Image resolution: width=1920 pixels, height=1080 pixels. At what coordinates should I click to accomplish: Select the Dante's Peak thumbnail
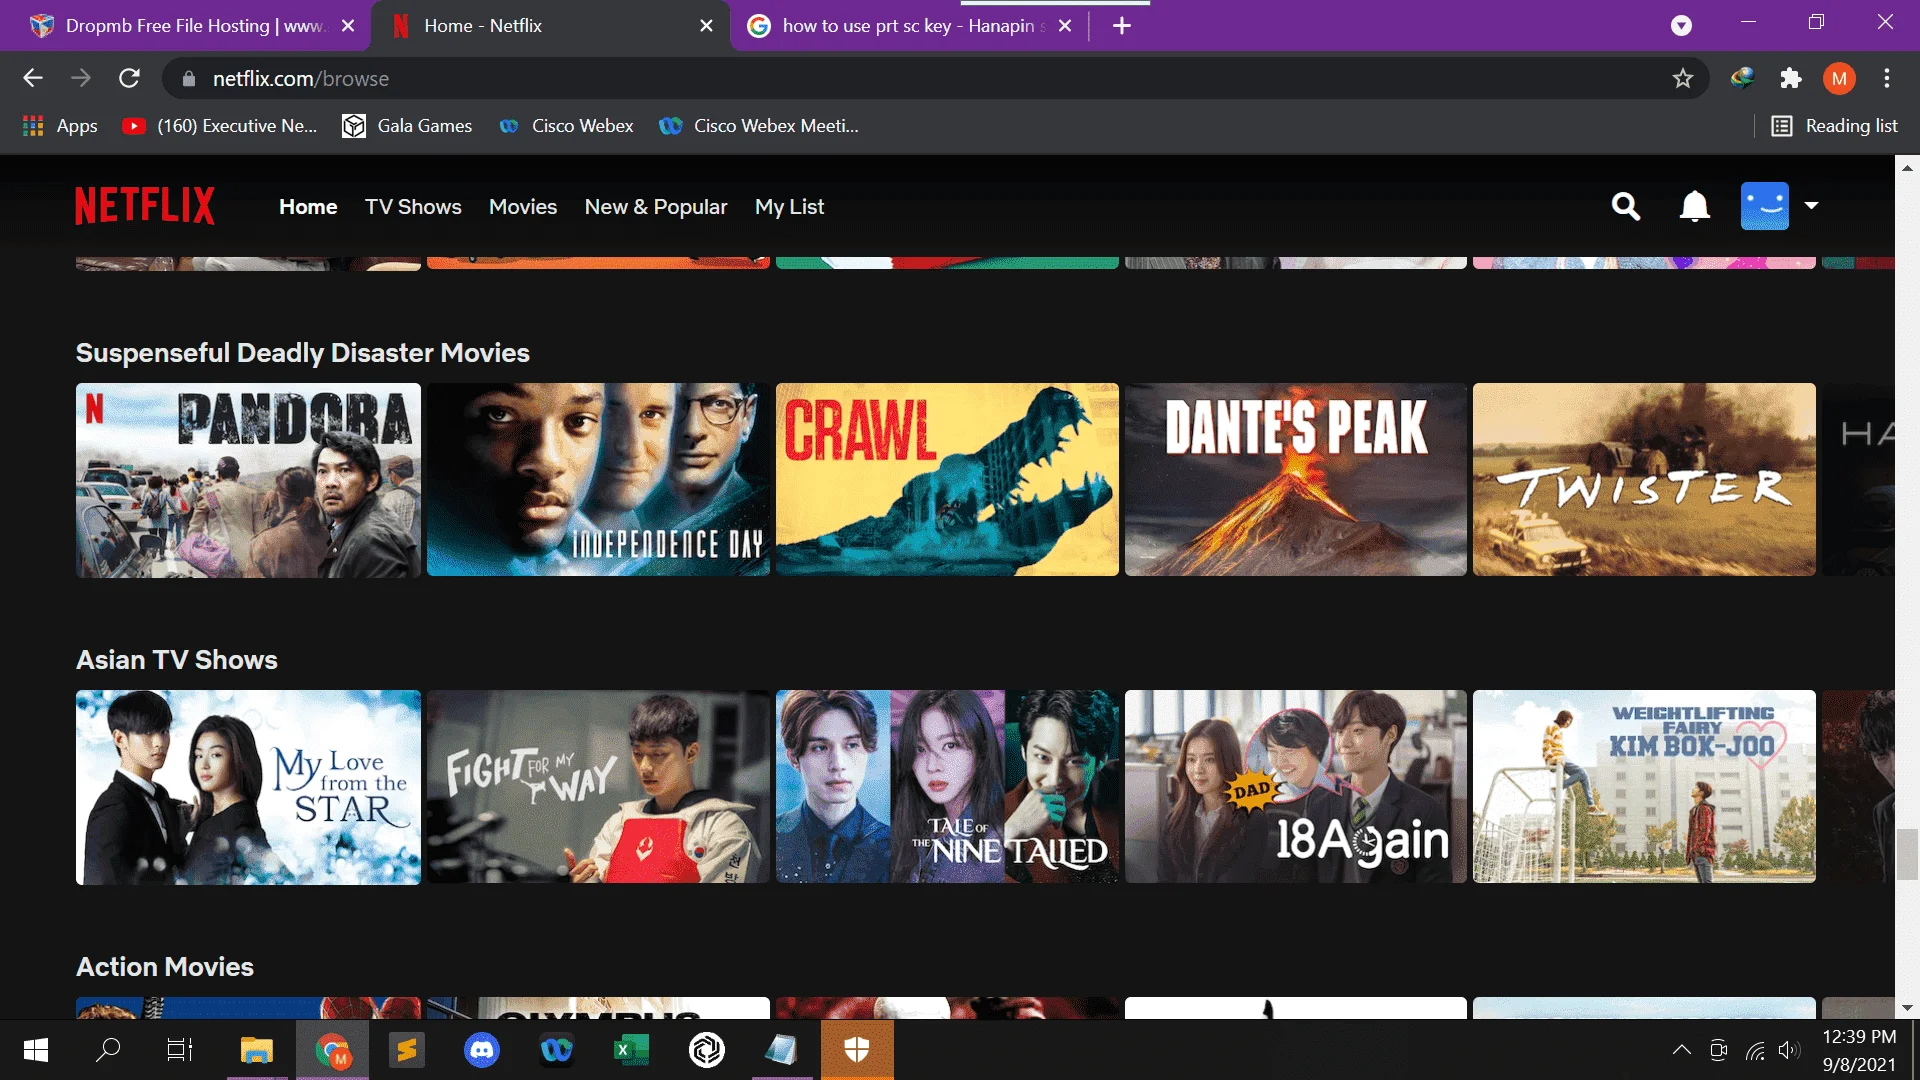click(1296, 480)
